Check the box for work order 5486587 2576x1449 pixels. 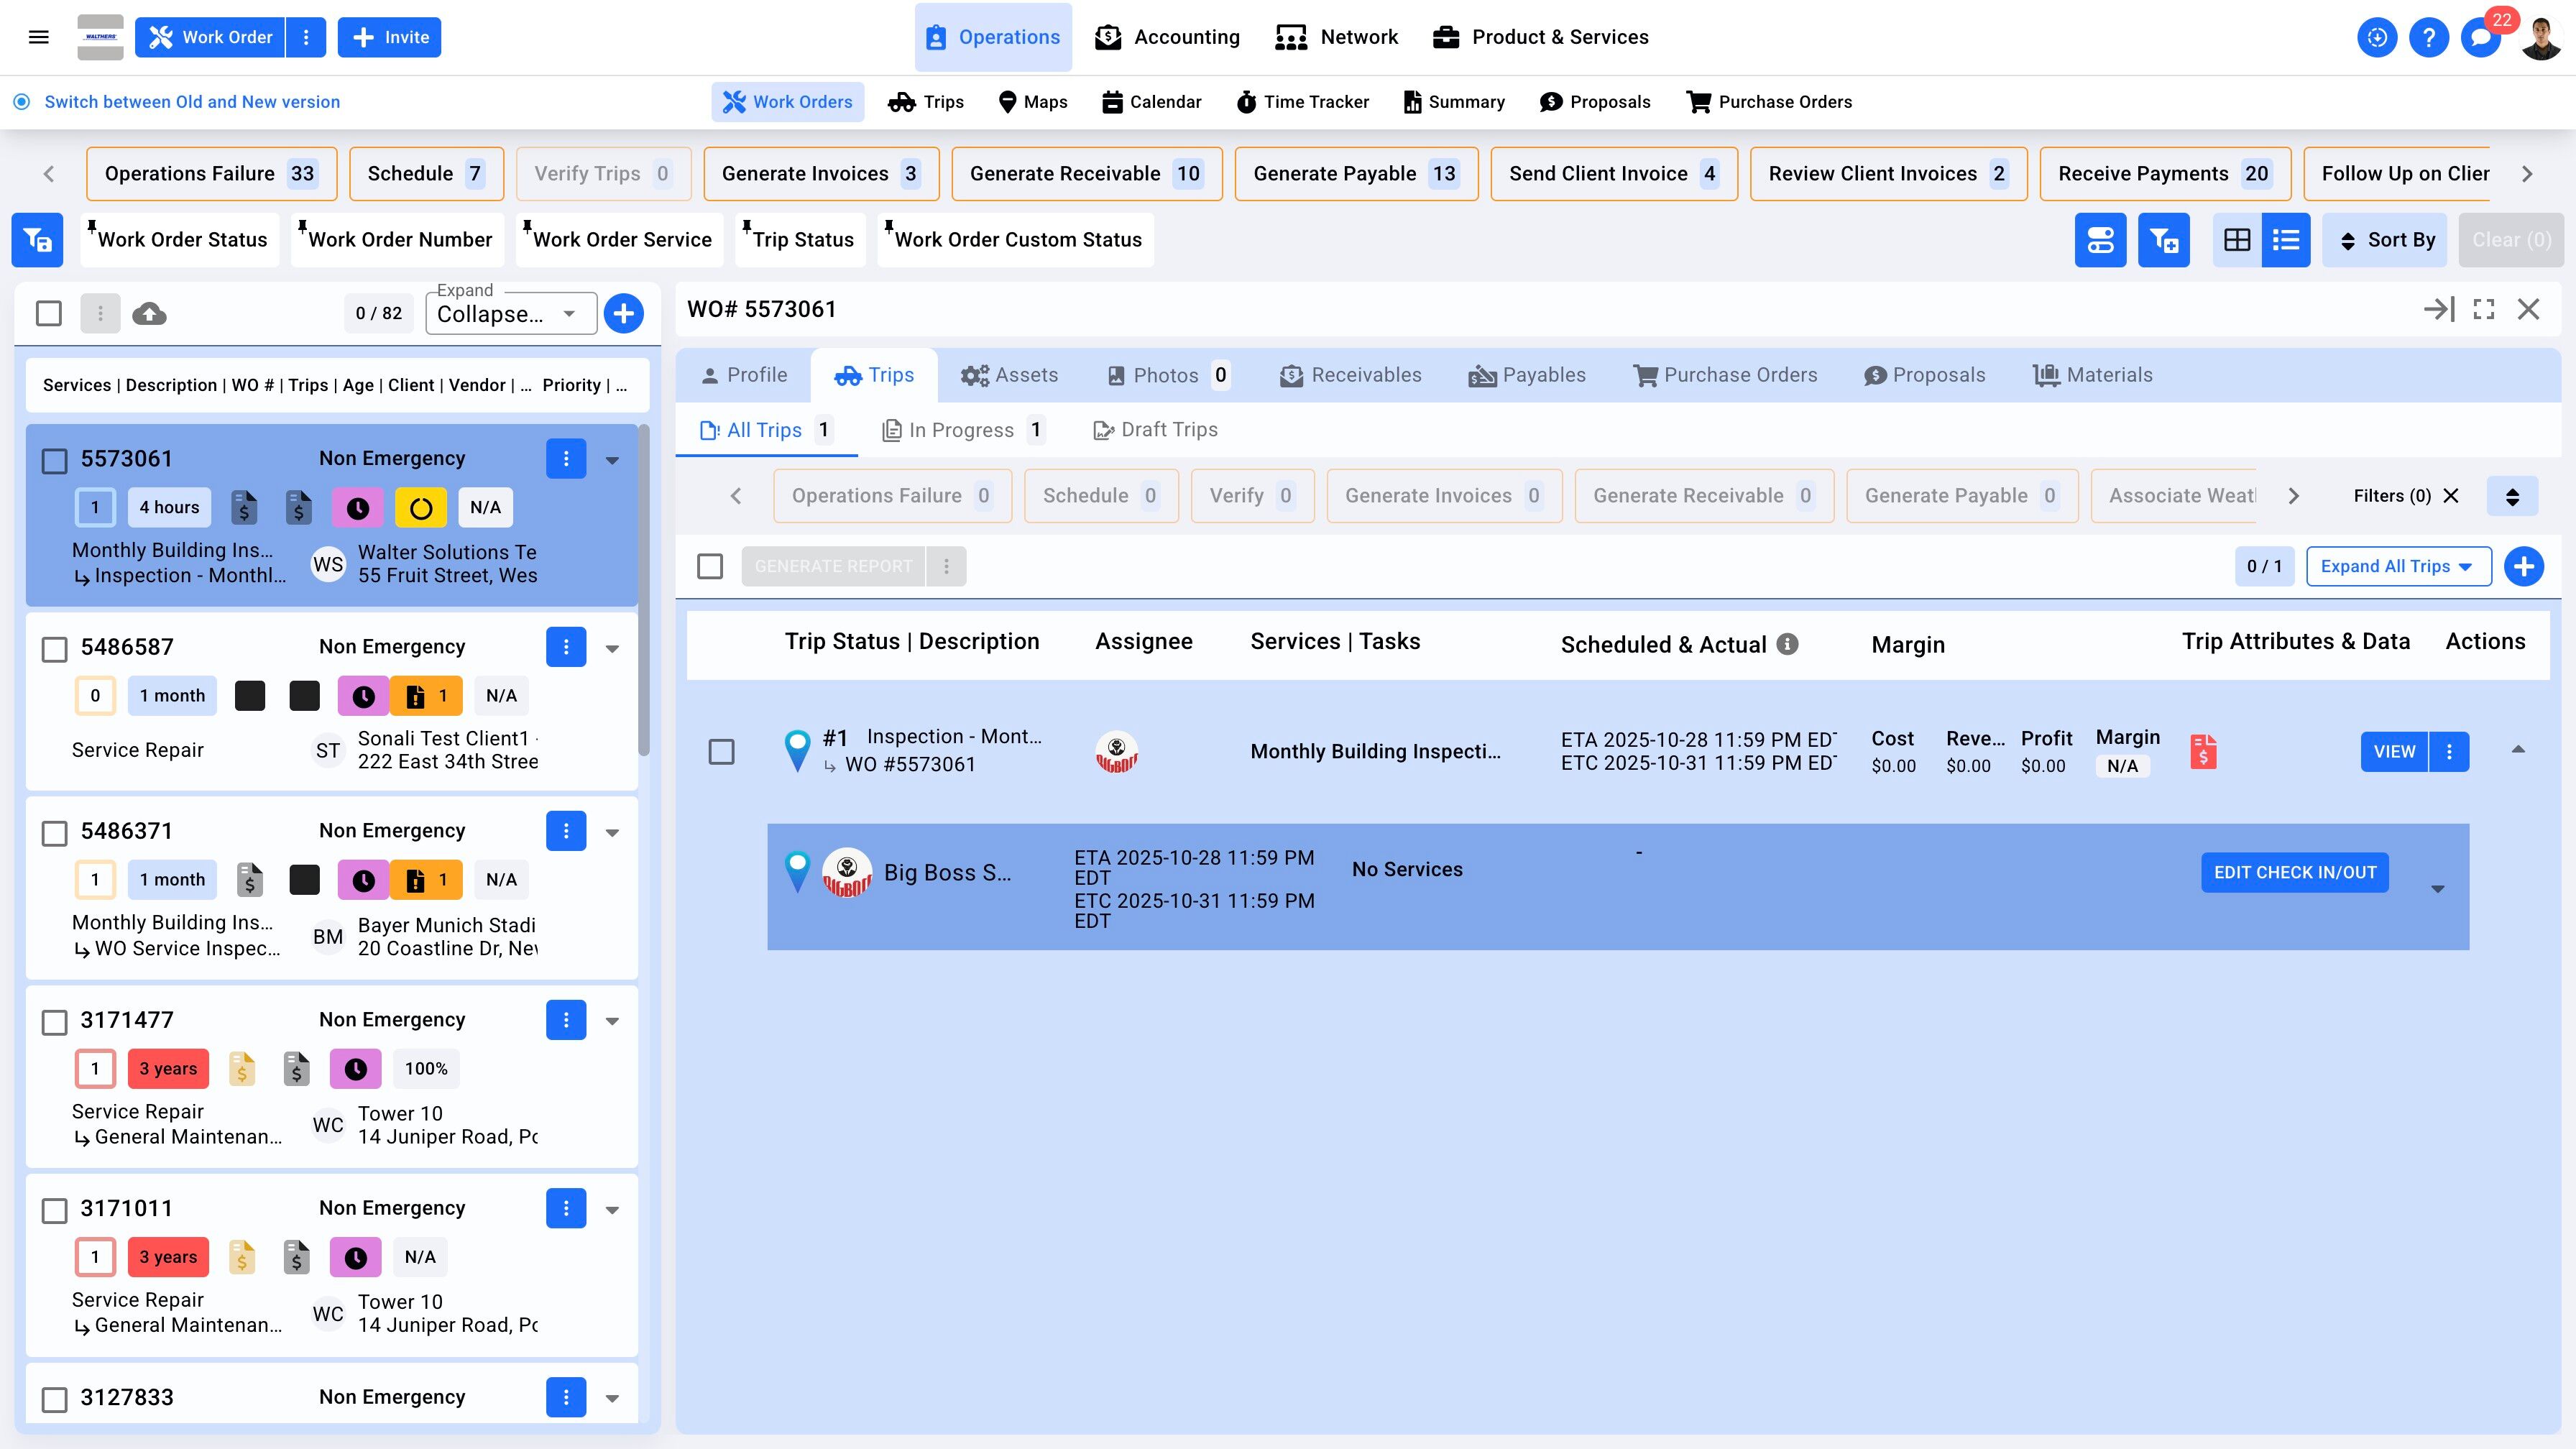(x=54, y=649)
